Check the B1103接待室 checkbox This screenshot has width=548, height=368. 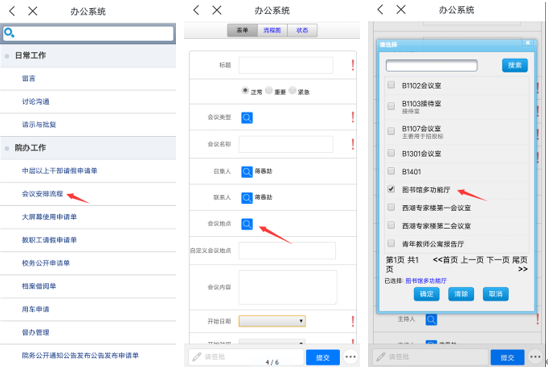click(391, 106)
